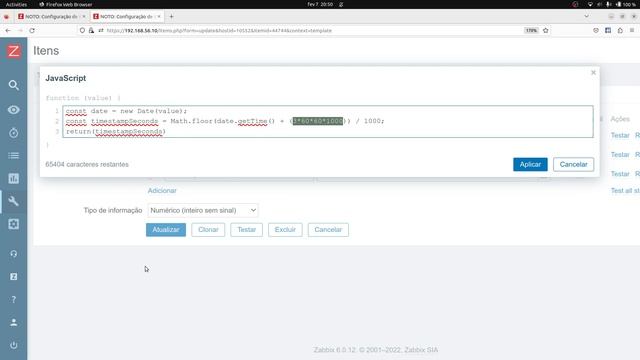Click the Aplicar button
The image size is (640, 360).
click(x=530, y=164)
